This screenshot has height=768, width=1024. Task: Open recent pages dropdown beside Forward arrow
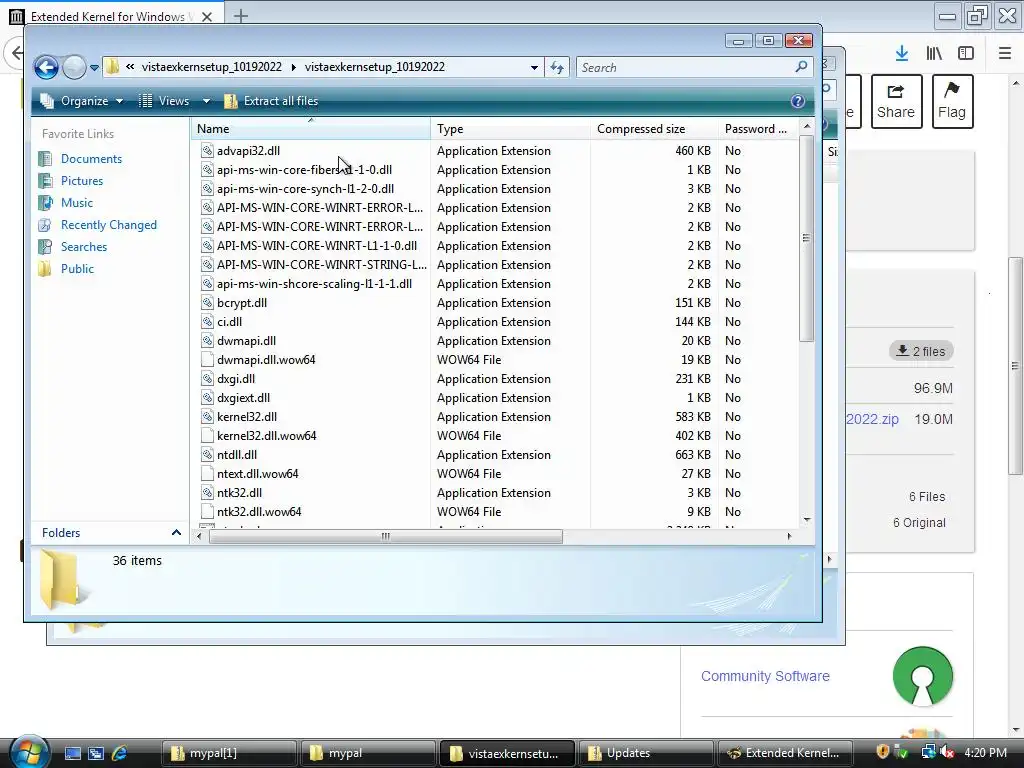click(94, 67)
